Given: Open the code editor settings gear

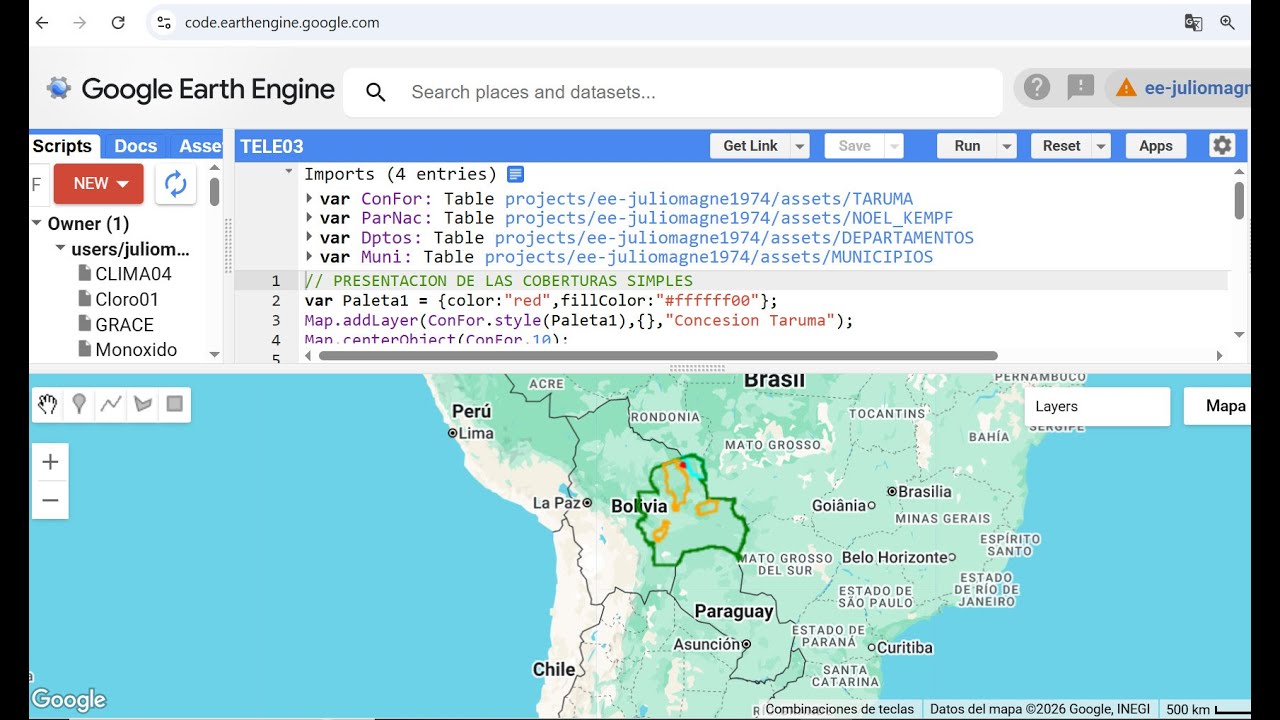Looking at the screenshot, I should [1222, 146].
